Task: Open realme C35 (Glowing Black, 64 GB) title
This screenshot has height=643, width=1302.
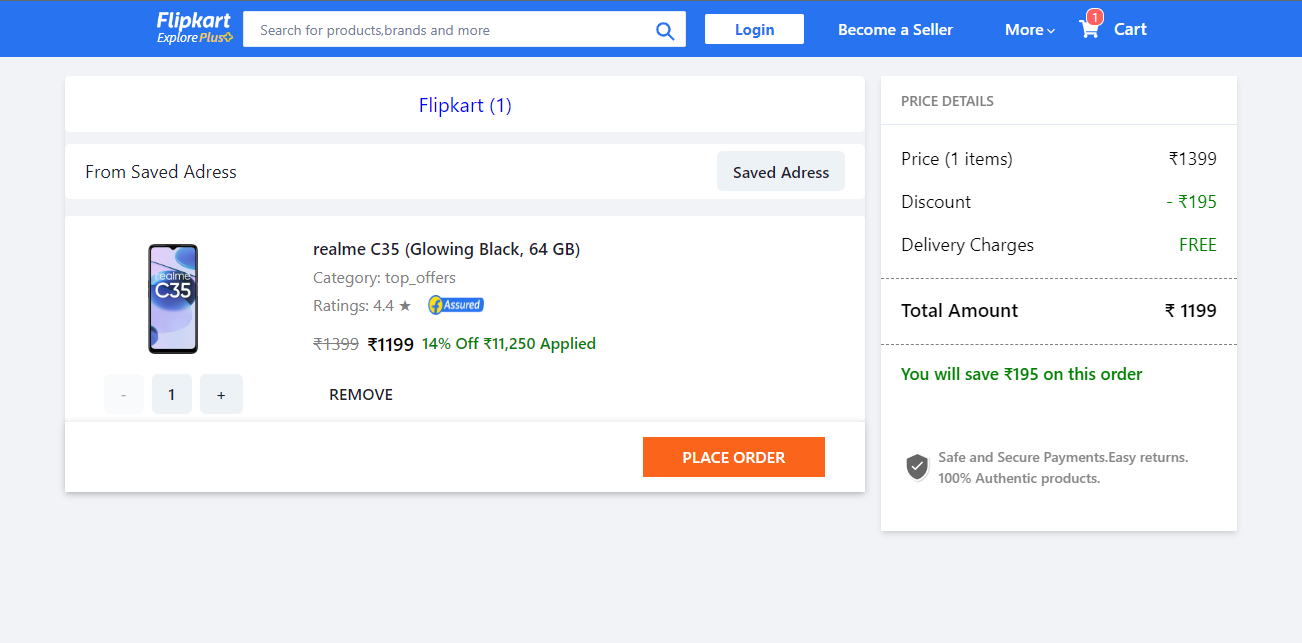Action: 446,249
